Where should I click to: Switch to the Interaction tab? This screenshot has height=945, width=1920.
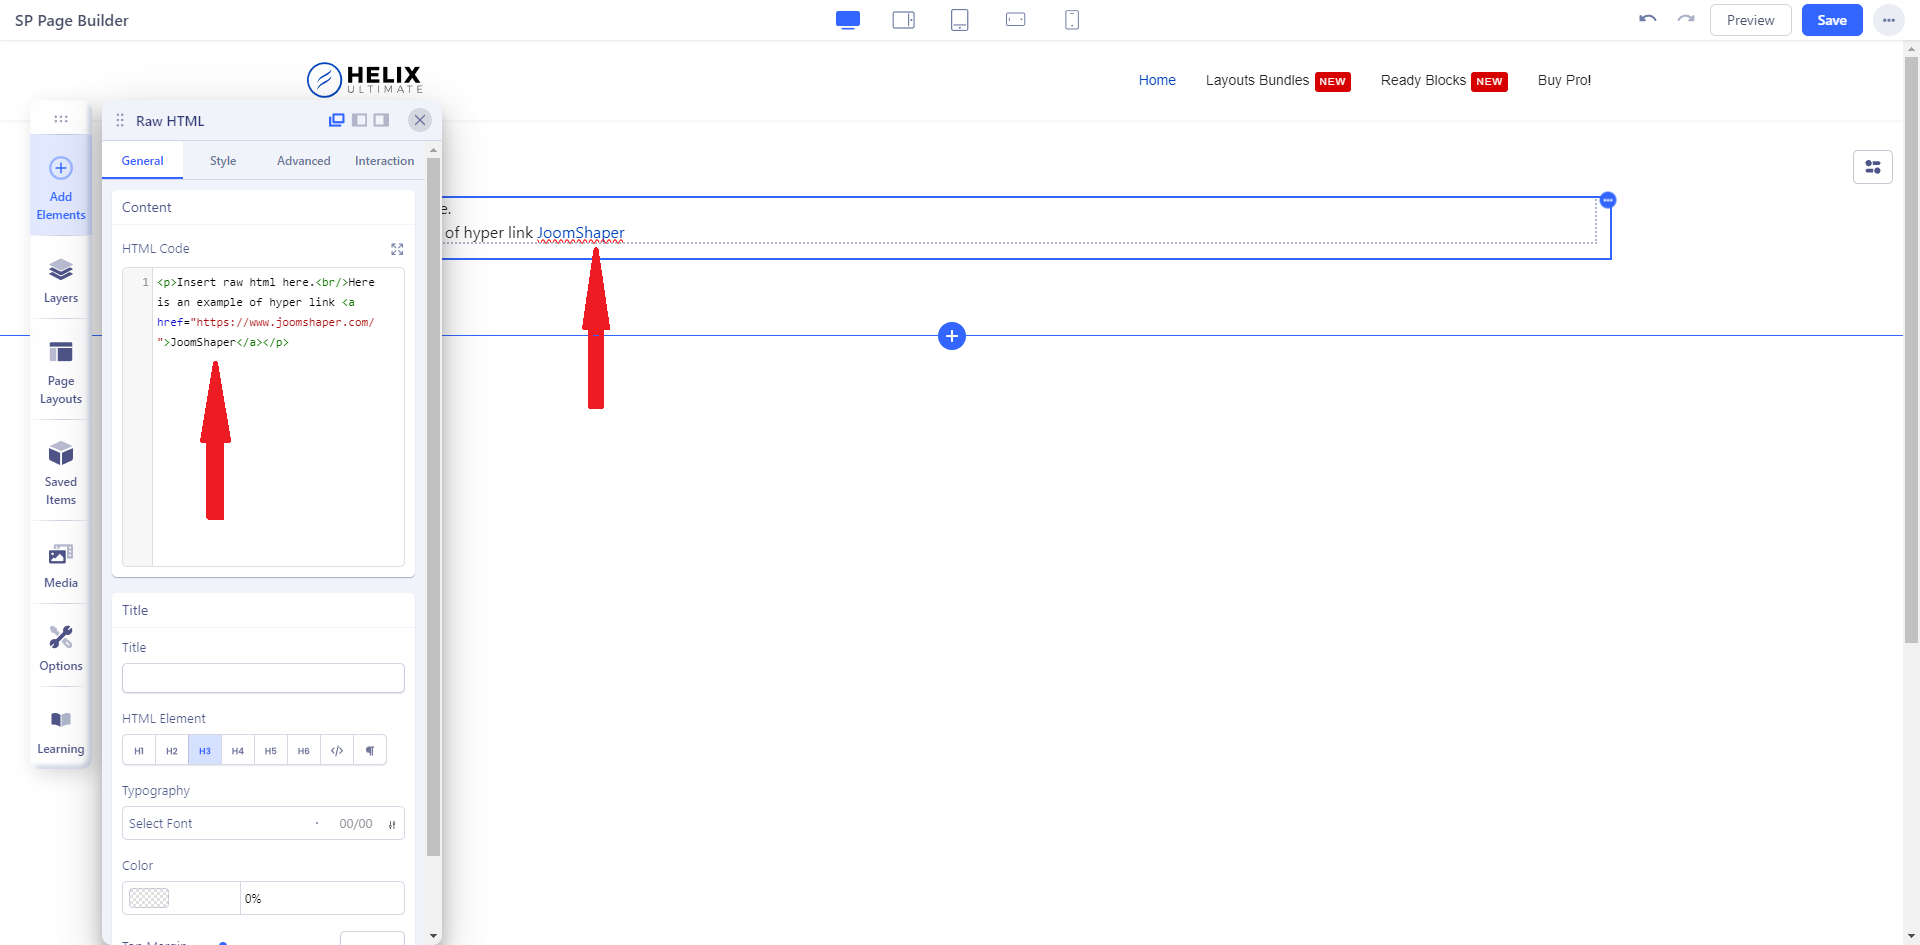pos(385,161)
